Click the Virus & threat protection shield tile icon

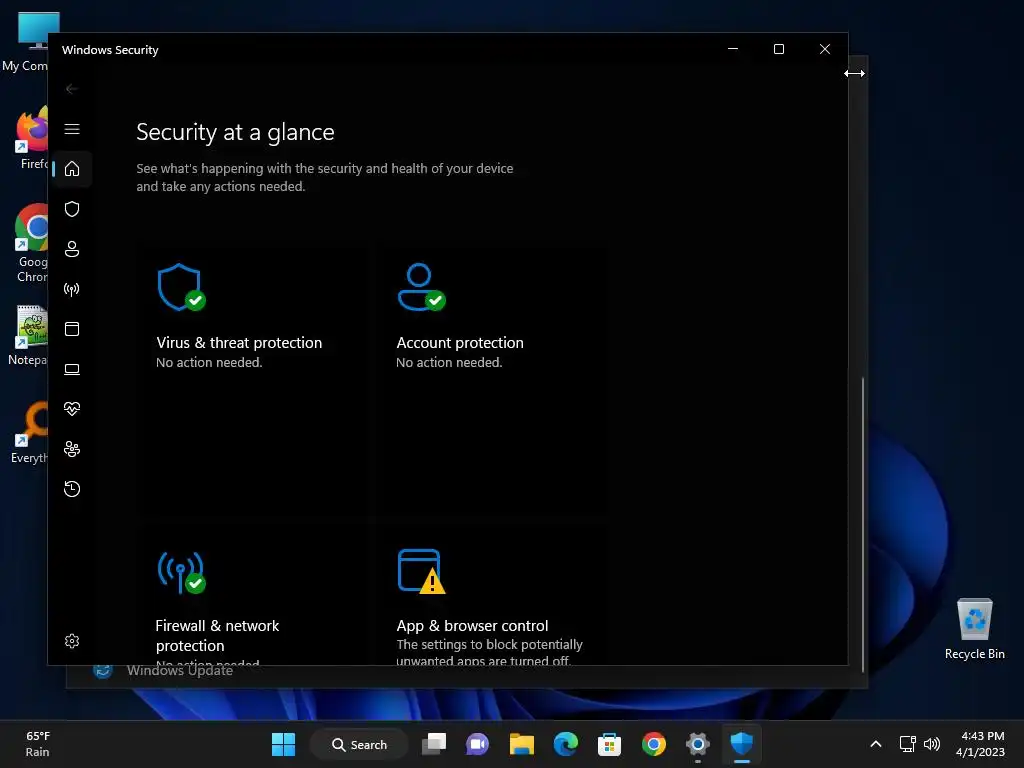tap(181, 287)
